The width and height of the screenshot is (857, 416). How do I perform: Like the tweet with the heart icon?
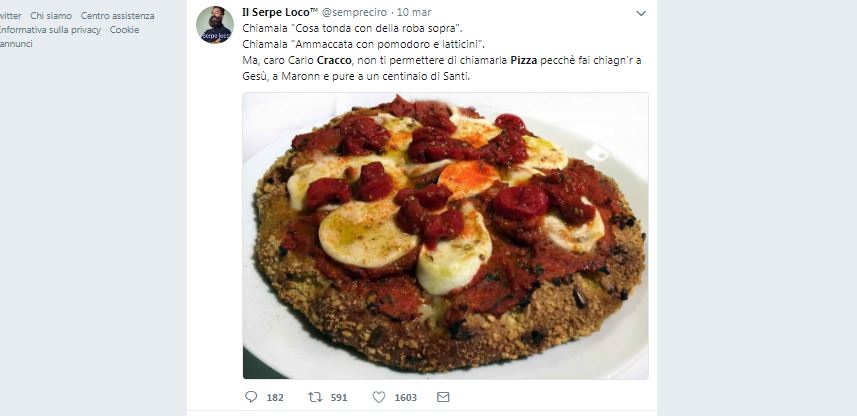379,397
